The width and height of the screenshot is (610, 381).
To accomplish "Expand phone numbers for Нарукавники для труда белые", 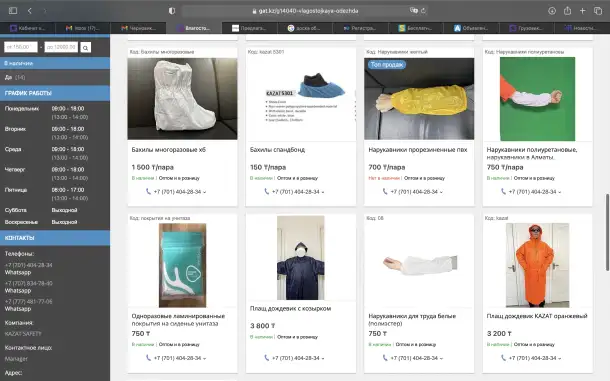I will coord(441,358).
